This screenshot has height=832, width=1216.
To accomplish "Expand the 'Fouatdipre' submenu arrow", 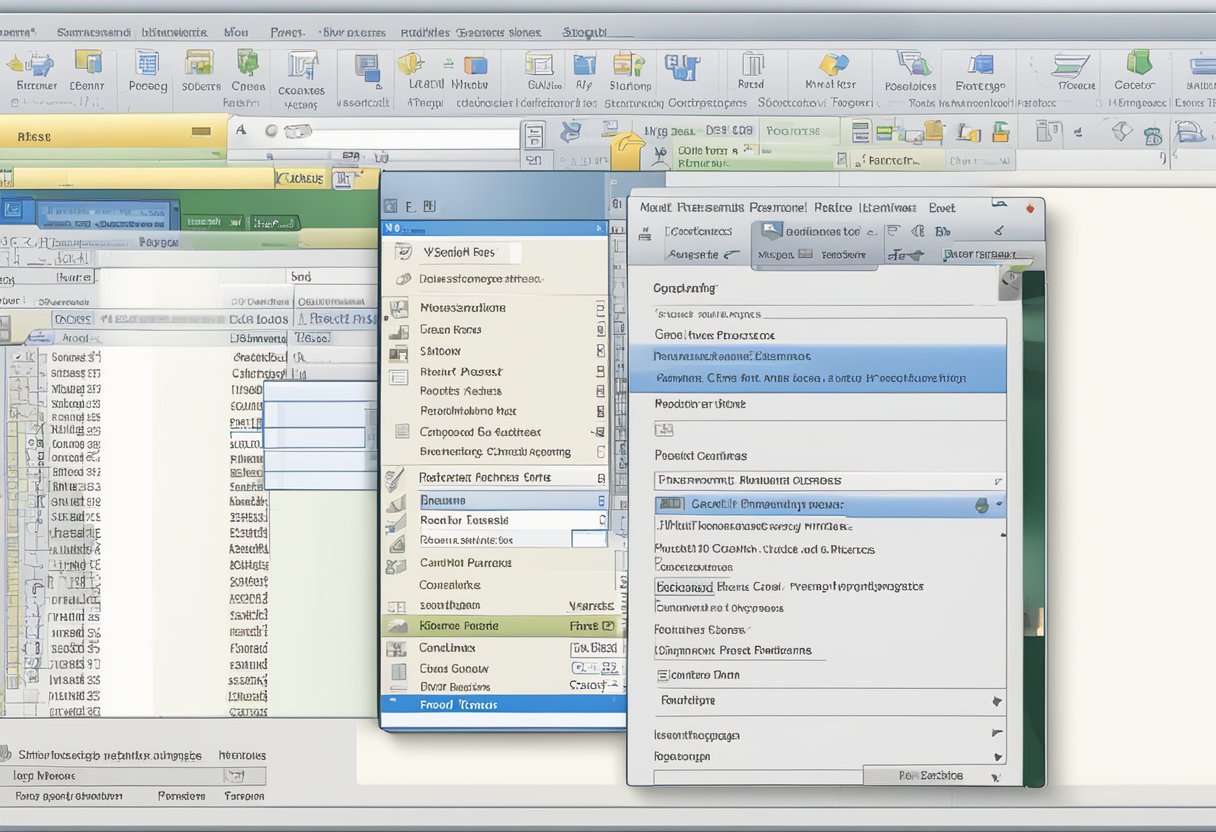I will tap(996, 702).
